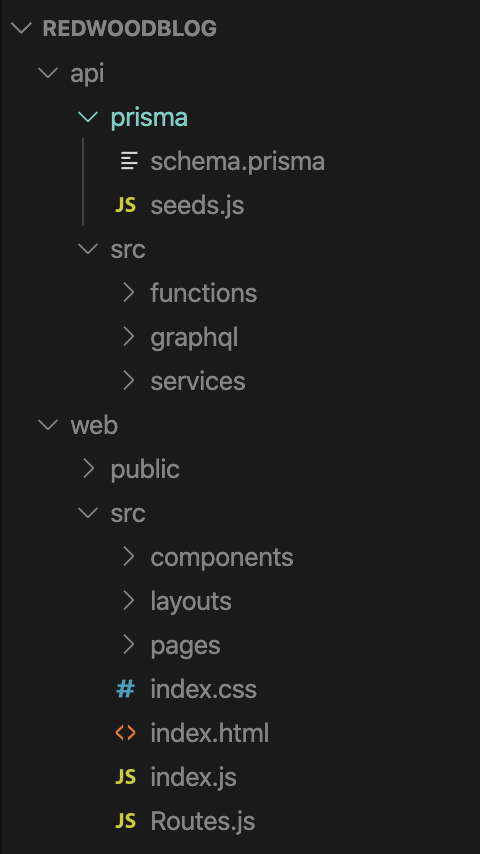Expand the services folder

point(198,381)
